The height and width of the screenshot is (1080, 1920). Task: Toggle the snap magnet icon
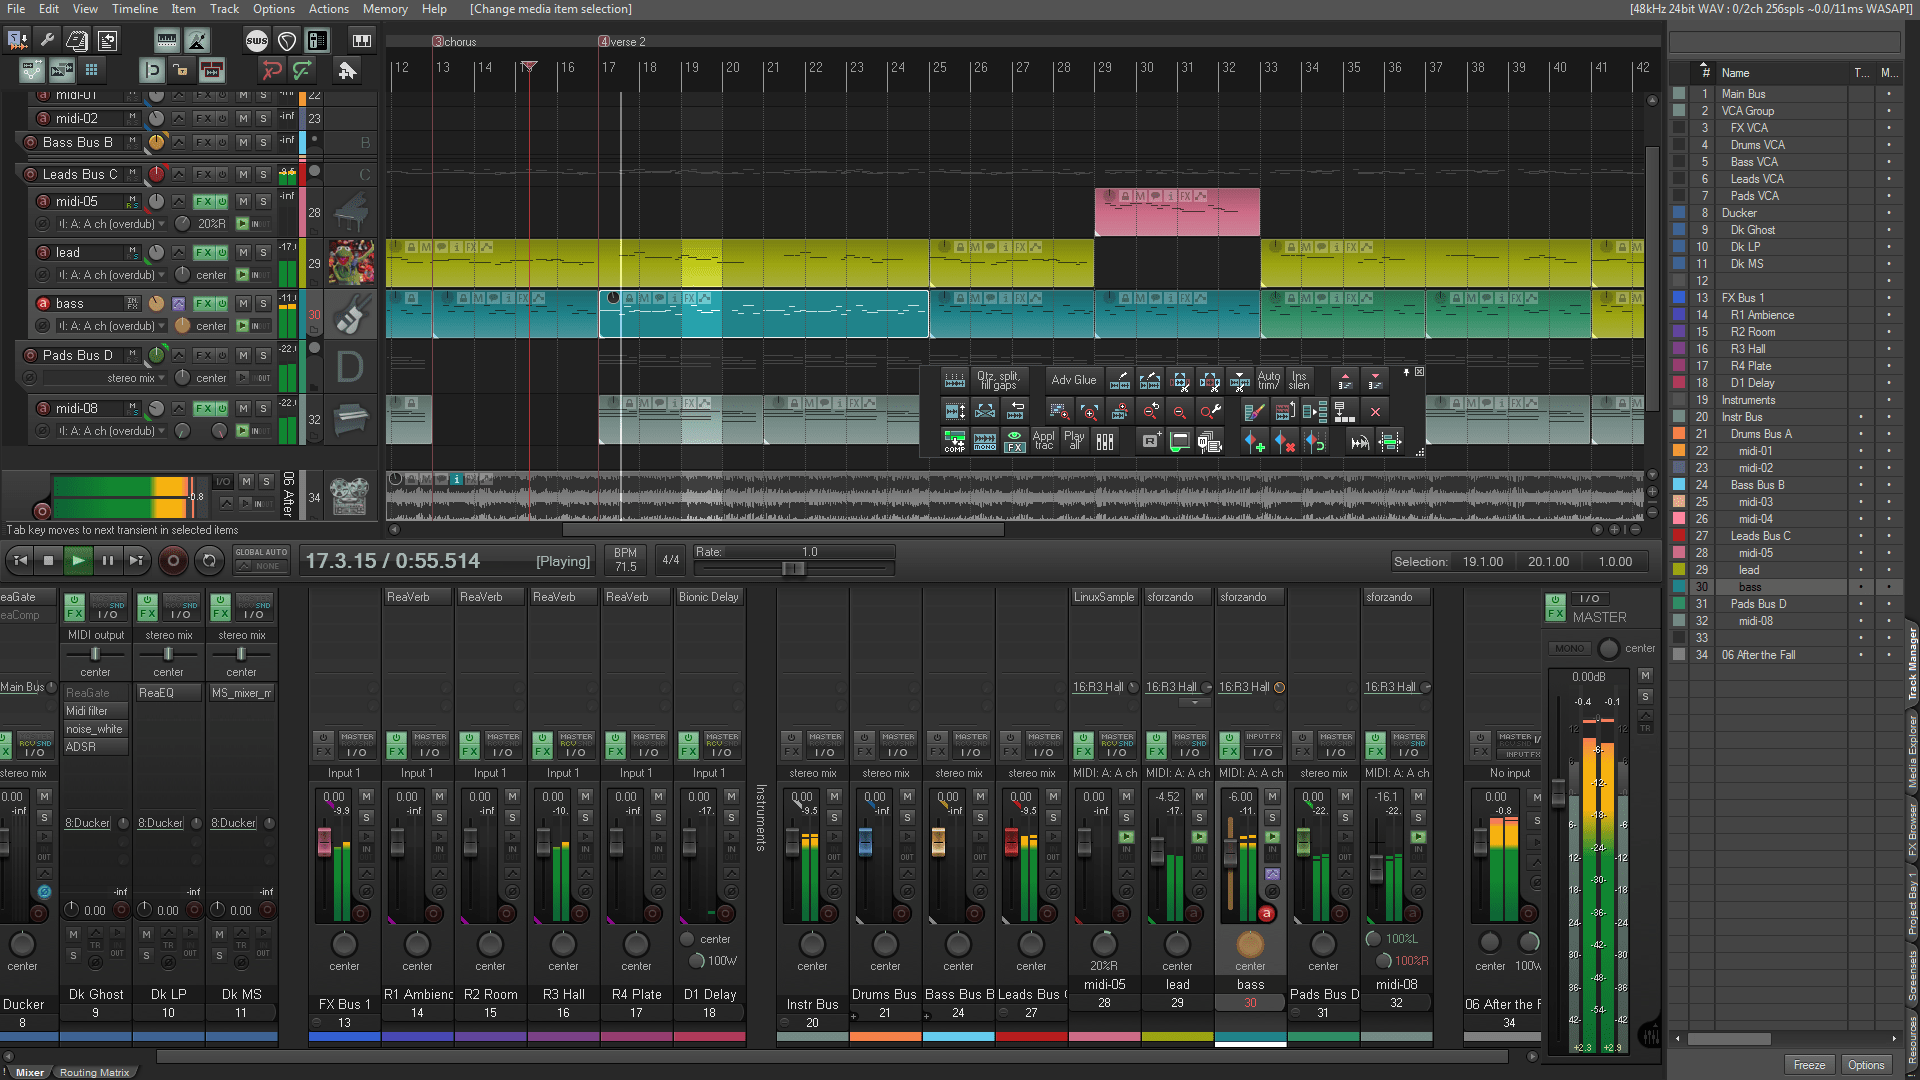tap(152, 70)
